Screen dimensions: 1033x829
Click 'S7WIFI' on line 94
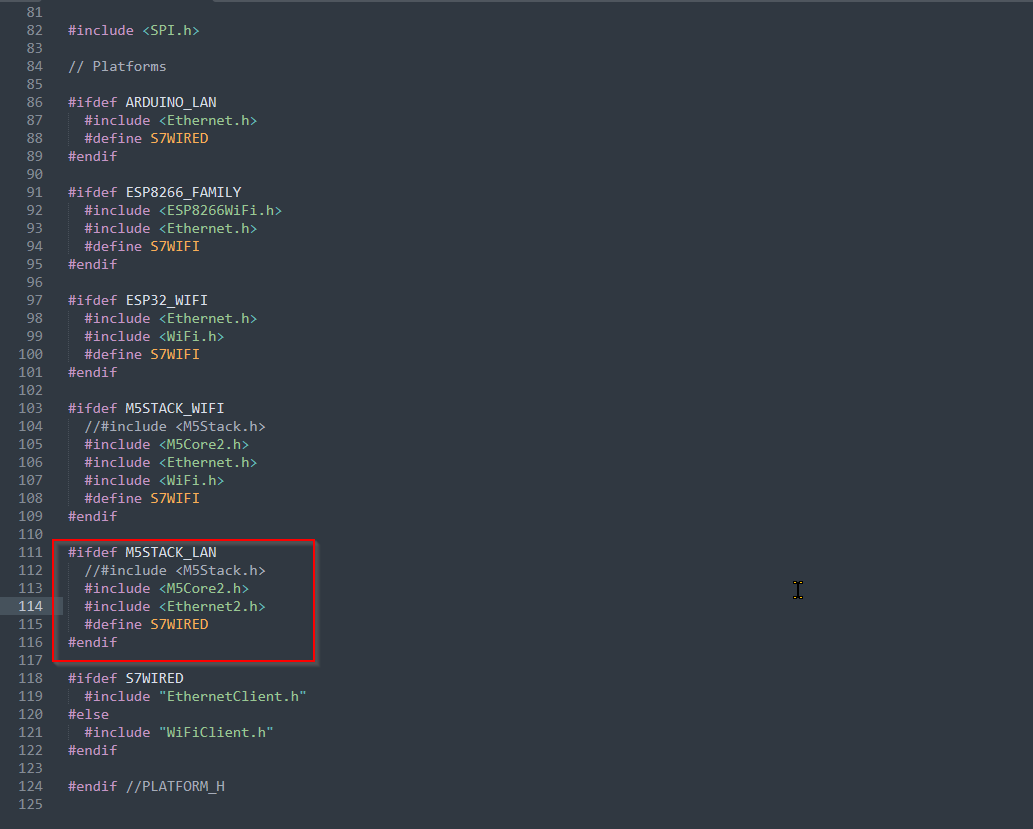[x=175, y=246]
